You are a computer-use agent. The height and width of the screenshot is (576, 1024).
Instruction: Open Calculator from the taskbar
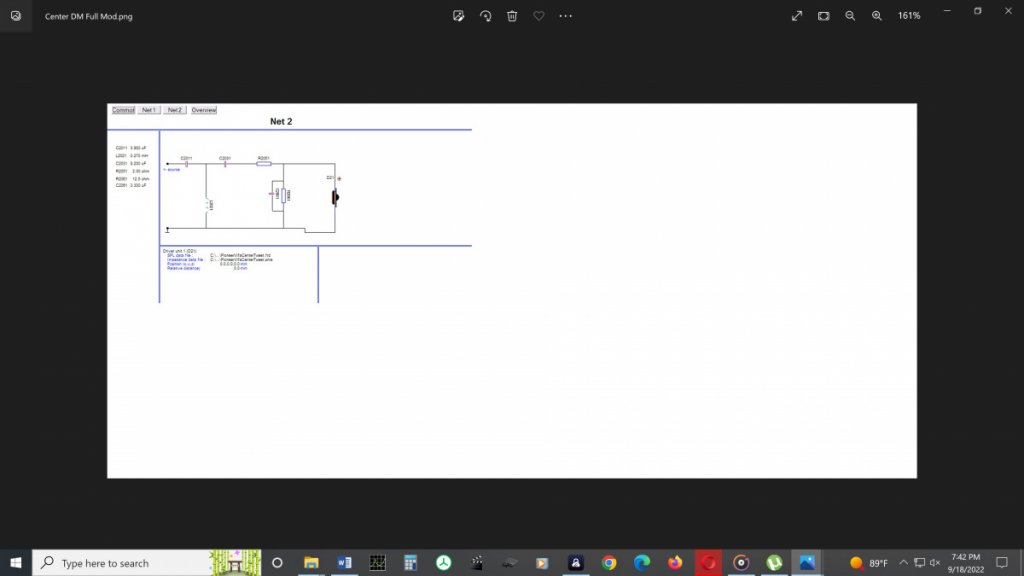410,562
